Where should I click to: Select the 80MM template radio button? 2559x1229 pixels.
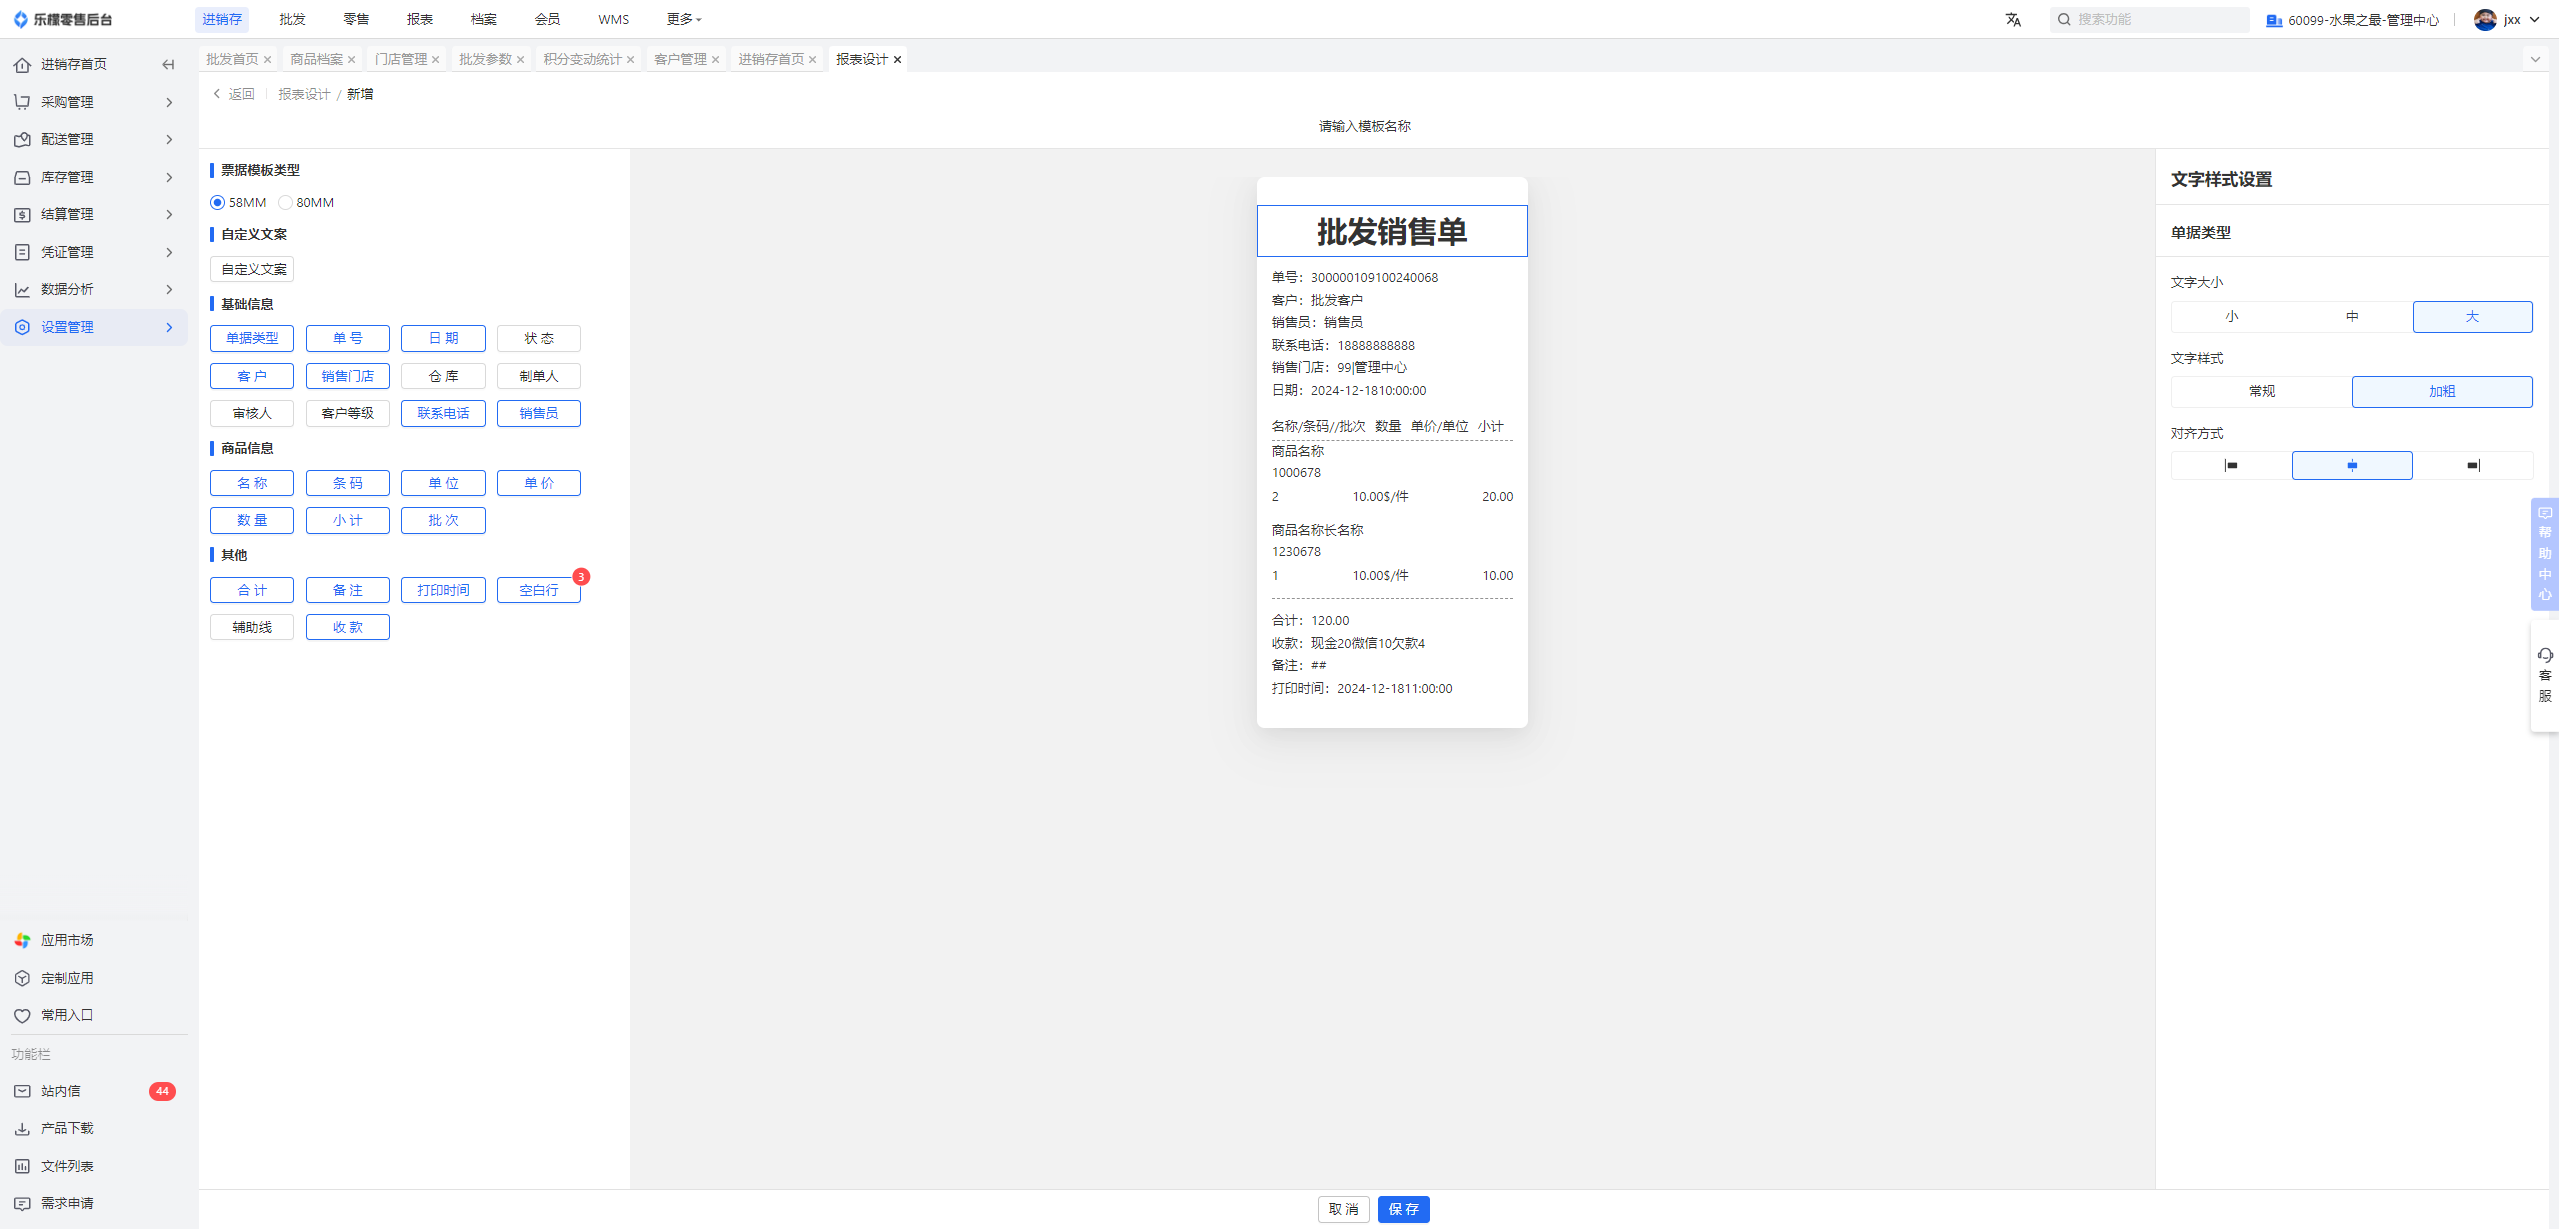click(286, 203)
